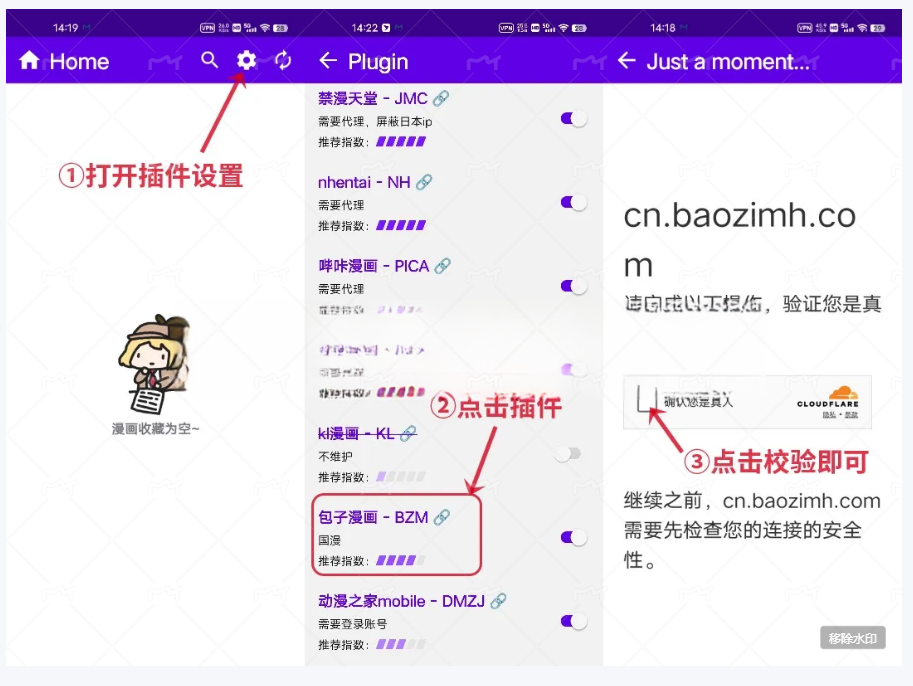Tap the refresh icon in Home bar
Image resolution: width=913 pixels, height=686 pixels.
click(283, 60)
